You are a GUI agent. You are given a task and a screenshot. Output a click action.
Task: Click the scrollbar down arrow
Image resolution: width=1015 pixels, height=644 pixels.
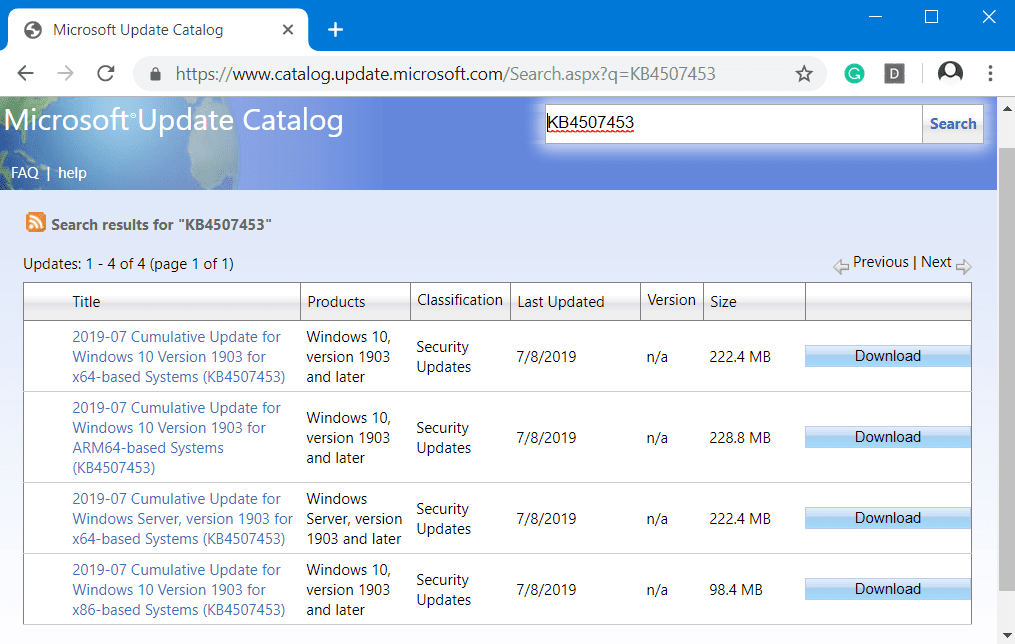coord(1007,635)
